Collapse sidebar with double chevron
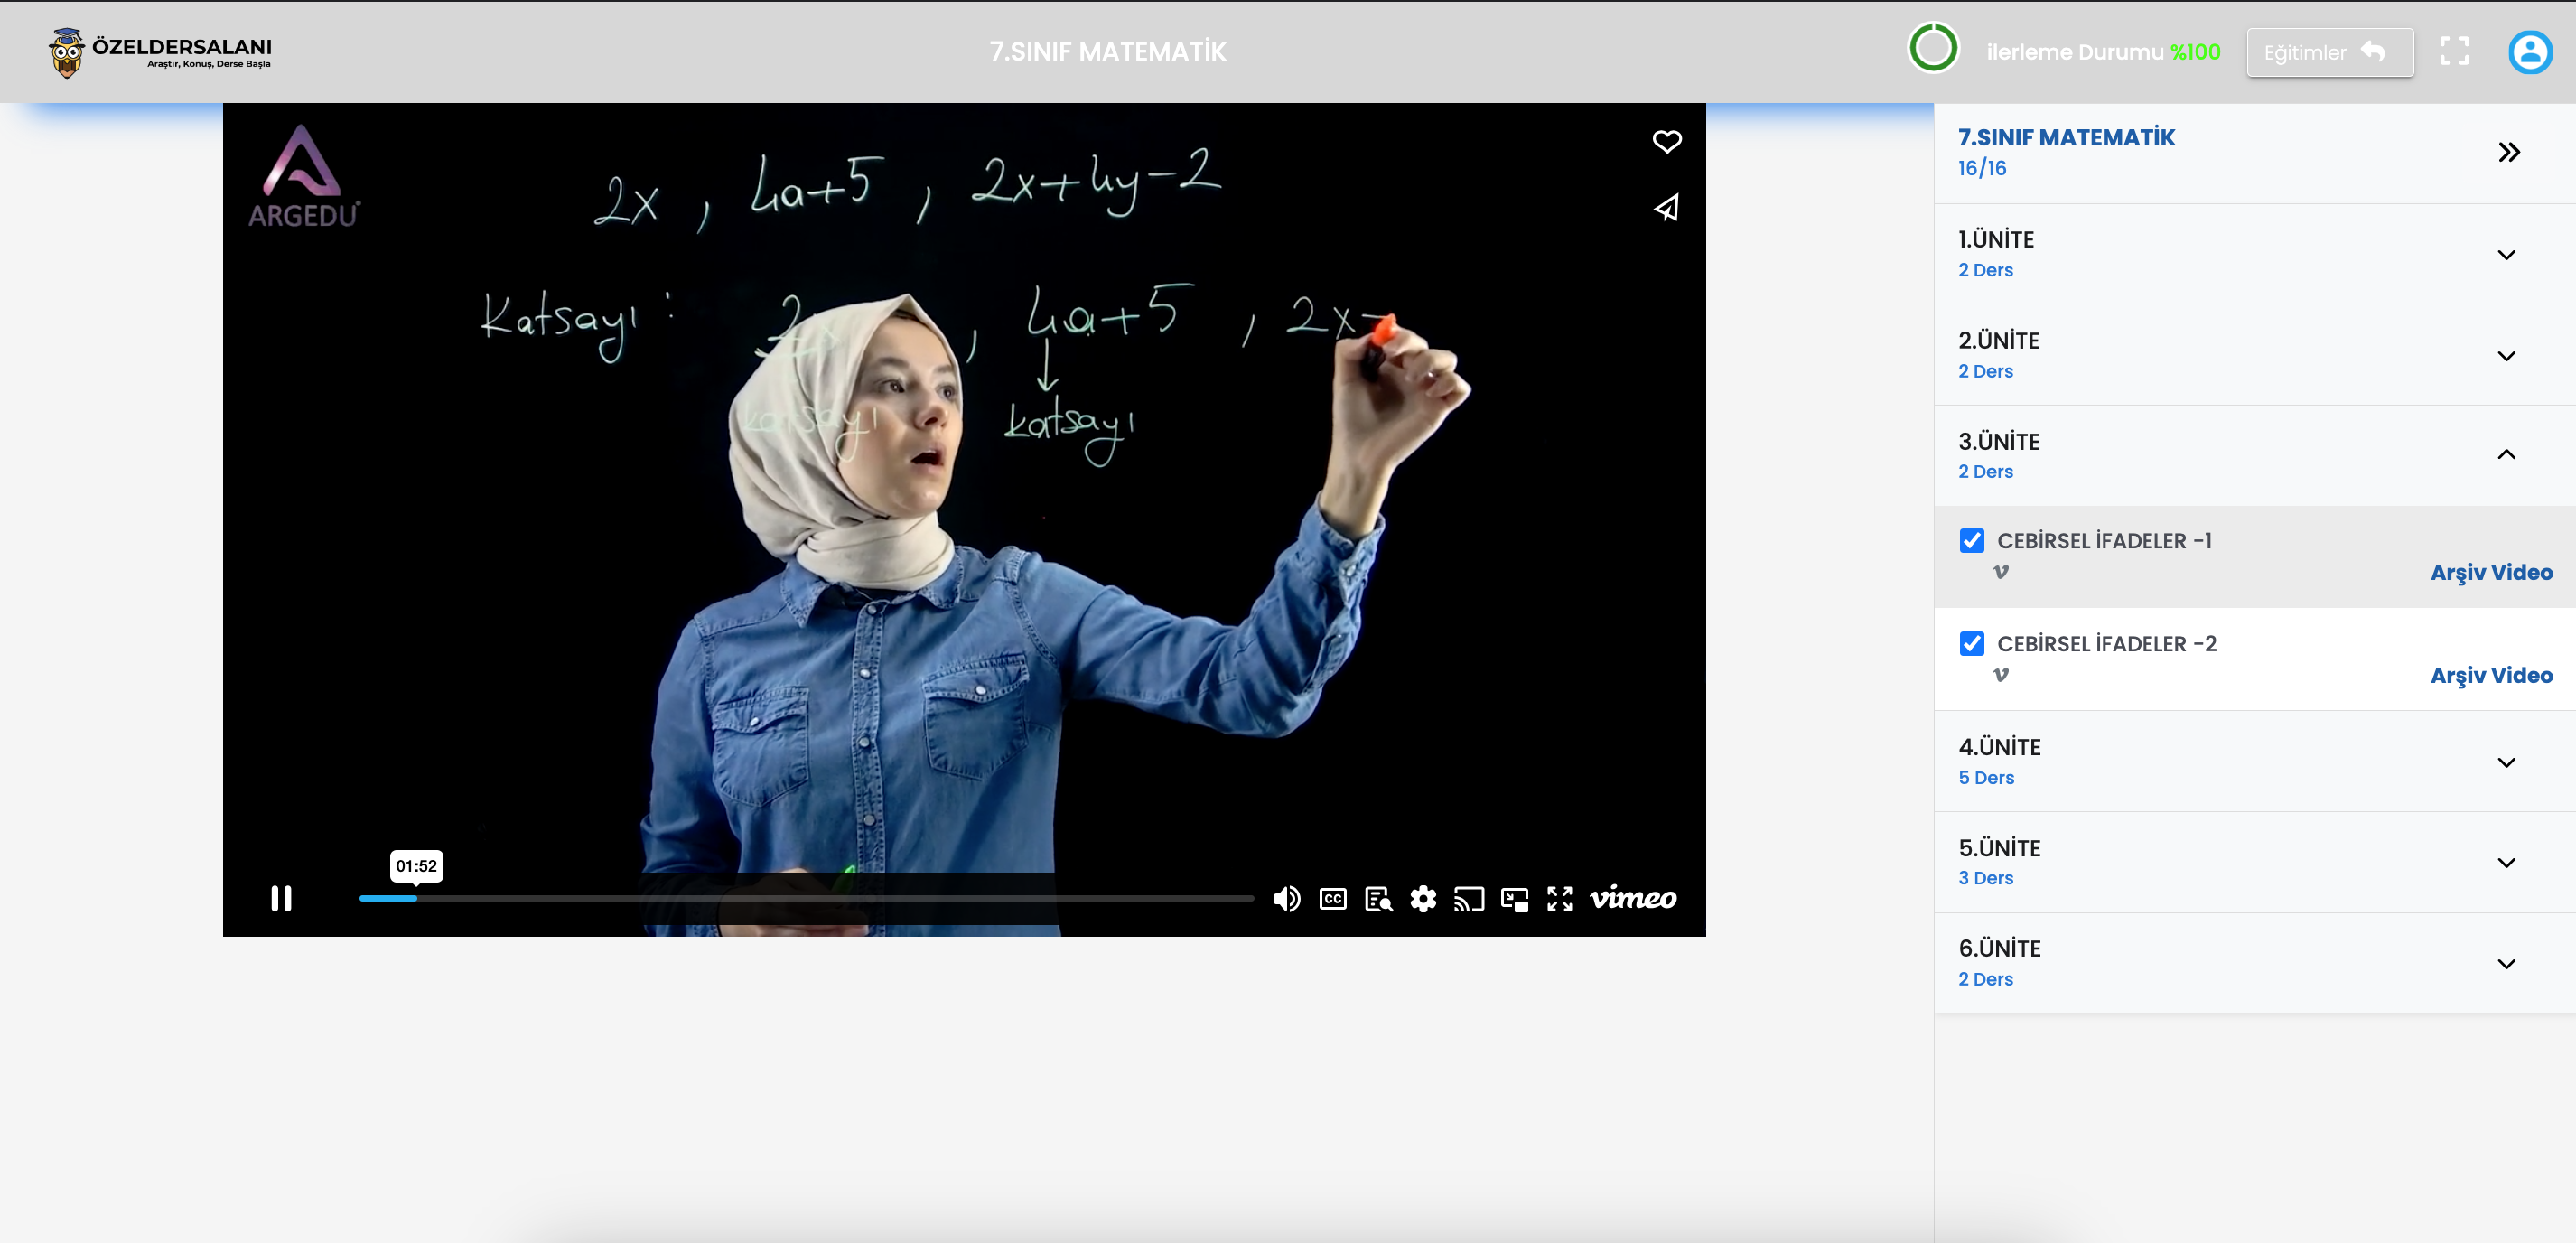The width and height of the screenshot is (2576, 1243). pos(2509,152)
